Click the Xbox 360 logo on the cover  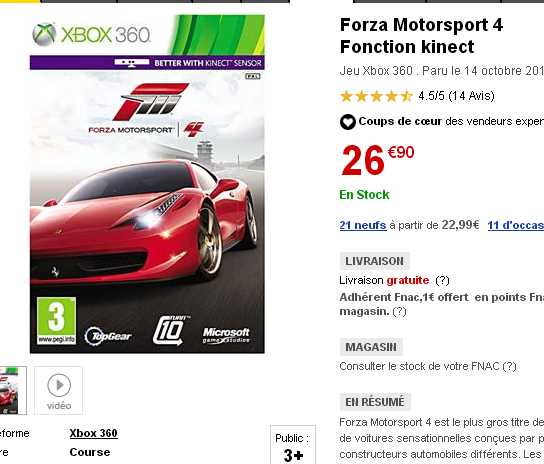(x=92, y=34)
